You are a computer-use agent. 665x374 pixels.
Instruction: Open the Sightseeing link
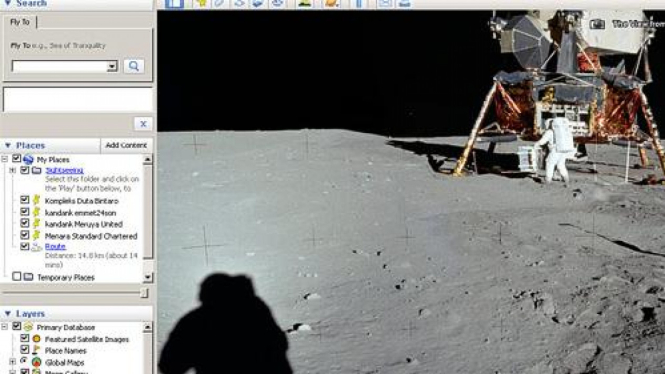tap(64, 170)
